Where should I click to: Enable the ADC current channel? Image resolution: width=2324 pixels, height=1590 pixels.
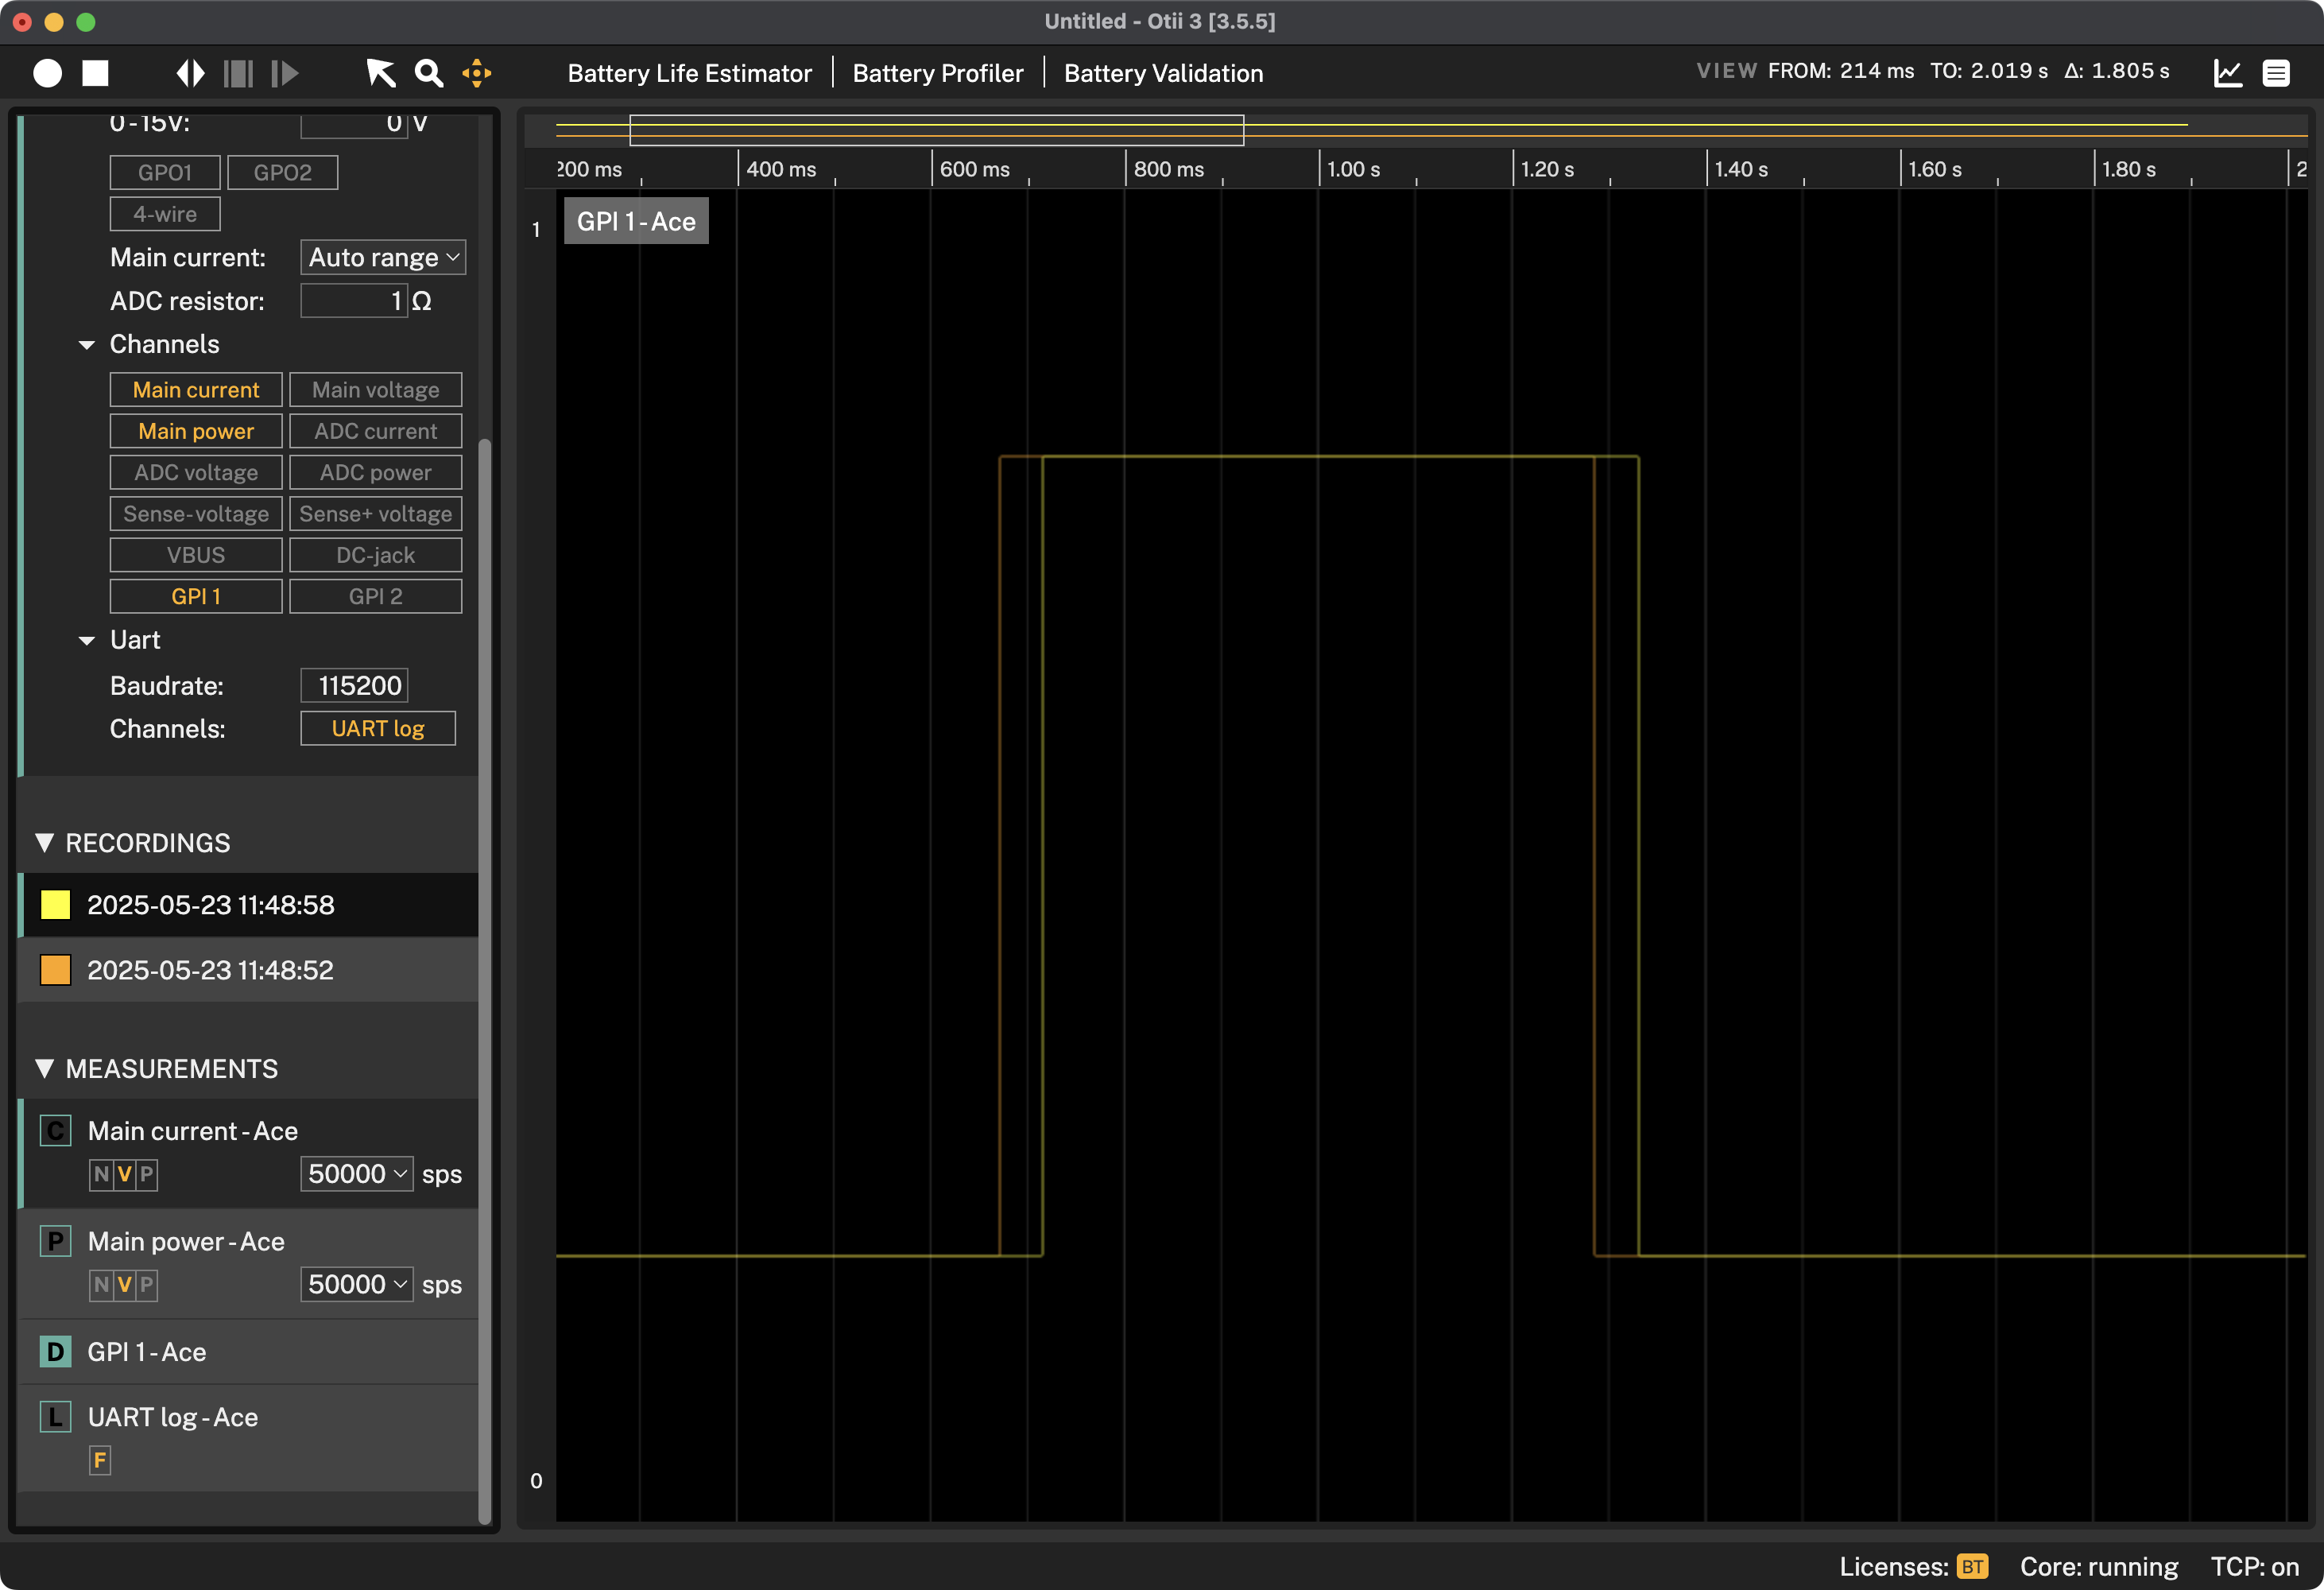point(376,431)
